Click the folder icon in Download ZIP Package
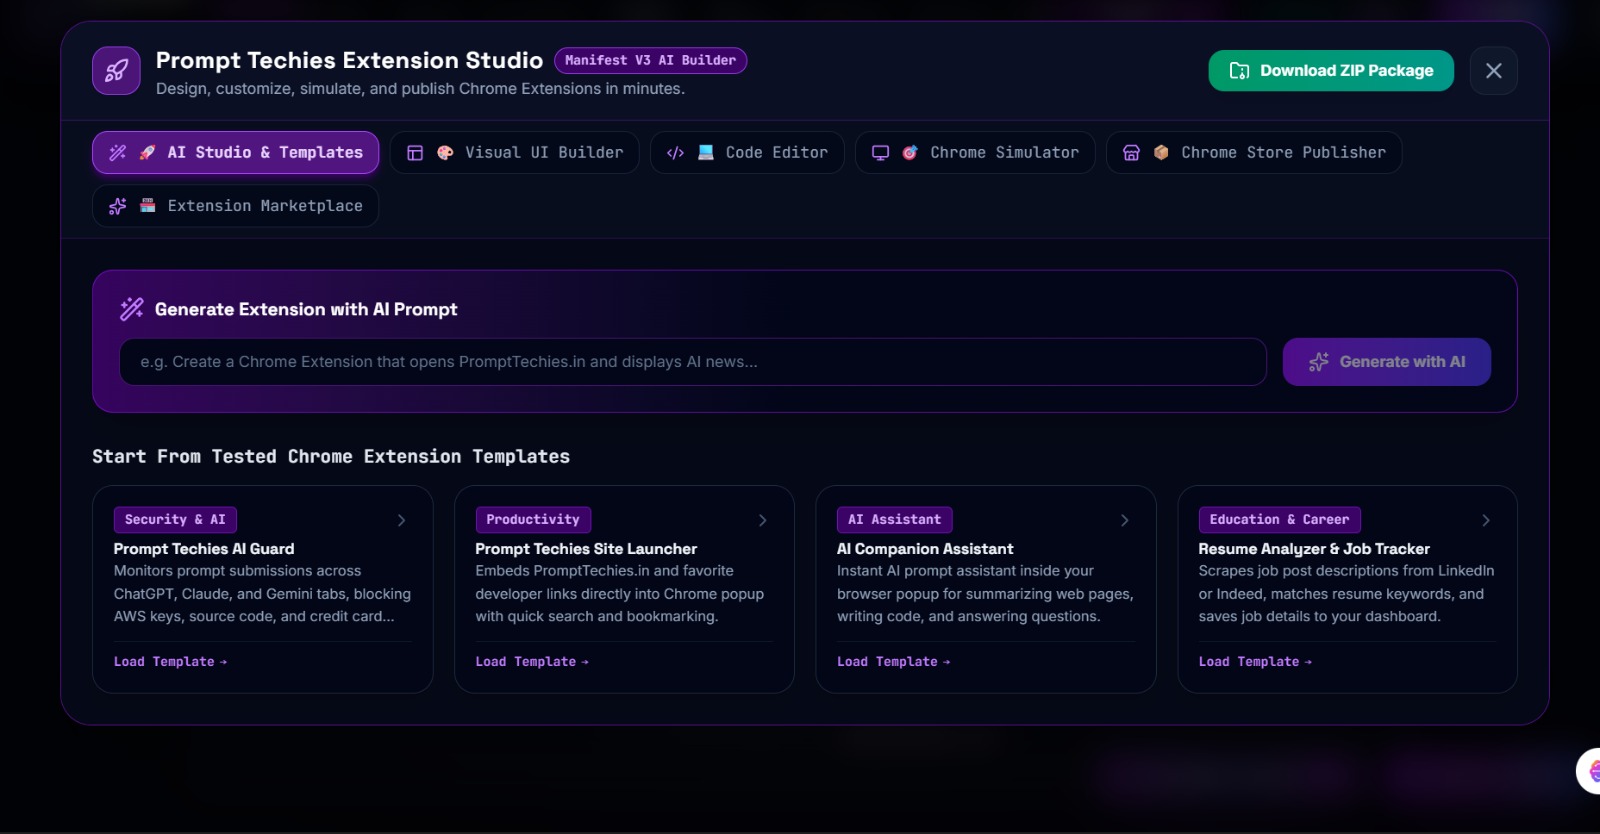Image resolution: width=1600 pixels, height=834 pixels. [1239, 71]
